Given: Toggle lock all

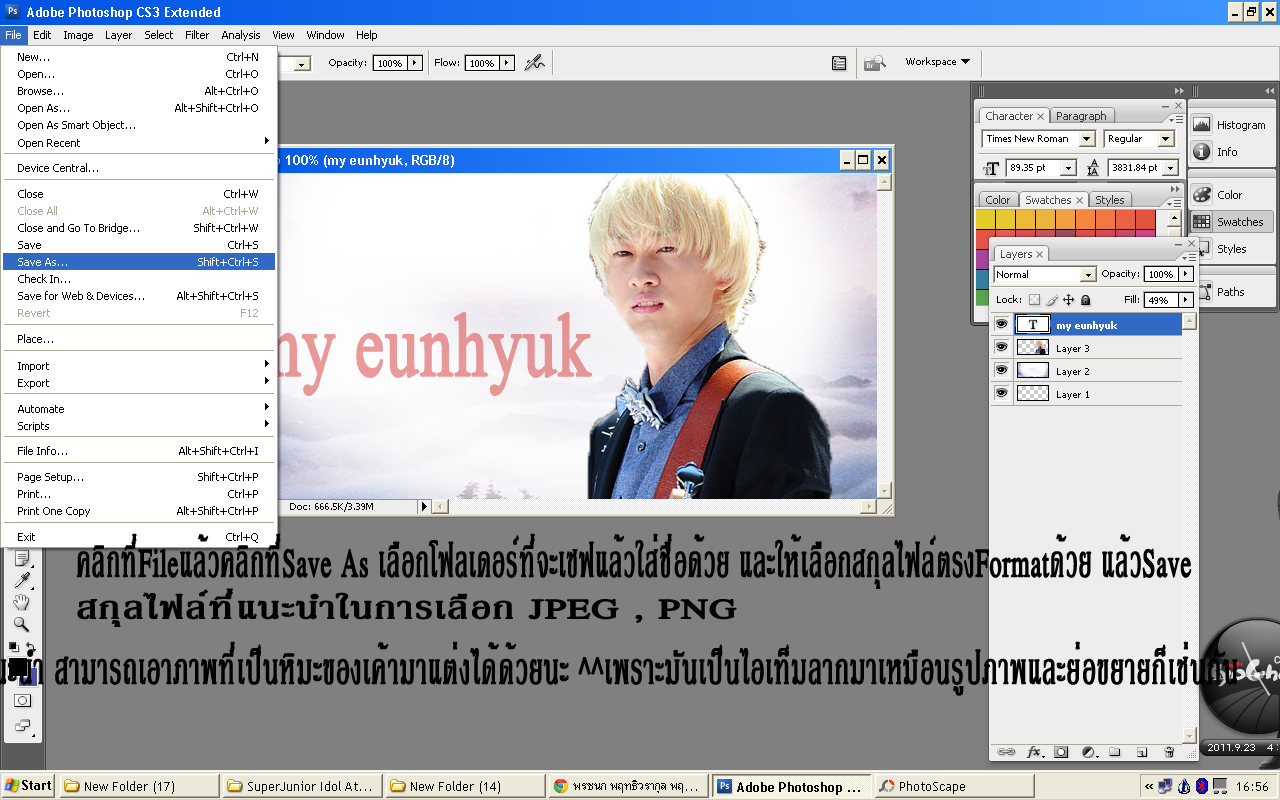Looking at the screenshot, I should point(1085,300).
